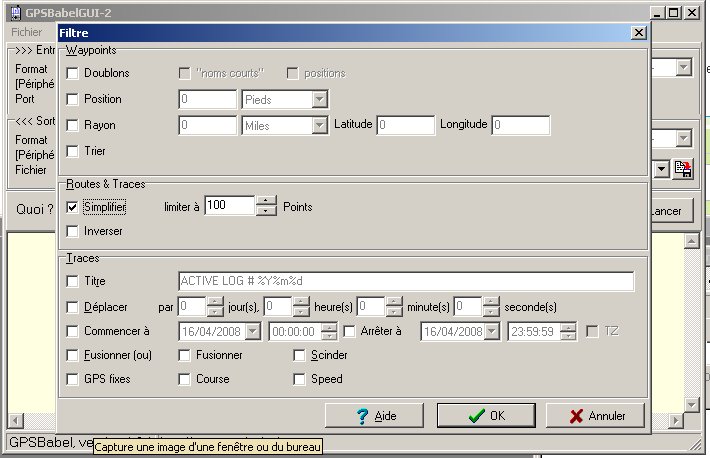
Task: Expand the Miles unit dropdown
Action: [x=319, y=125]
